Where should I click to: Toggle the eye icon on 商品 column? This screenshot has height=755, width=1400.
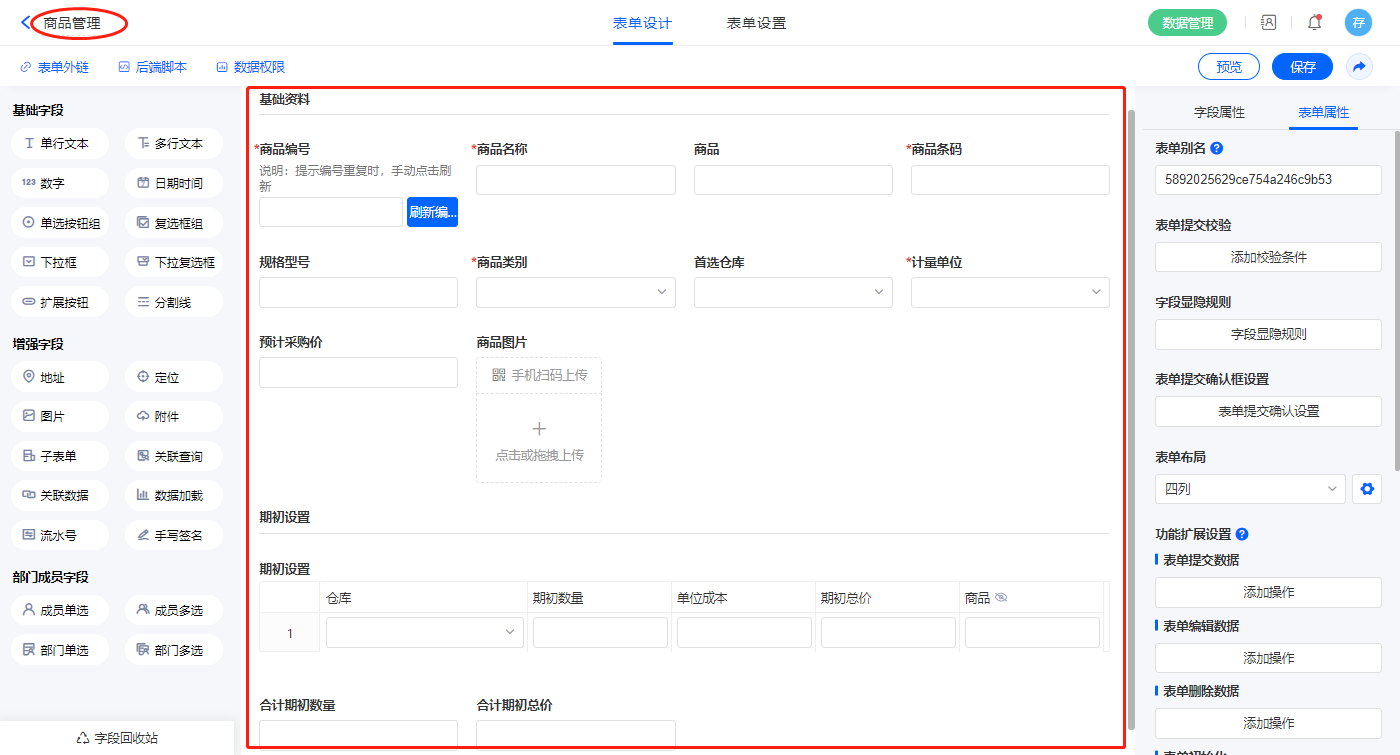click(x=1001, y=598)
